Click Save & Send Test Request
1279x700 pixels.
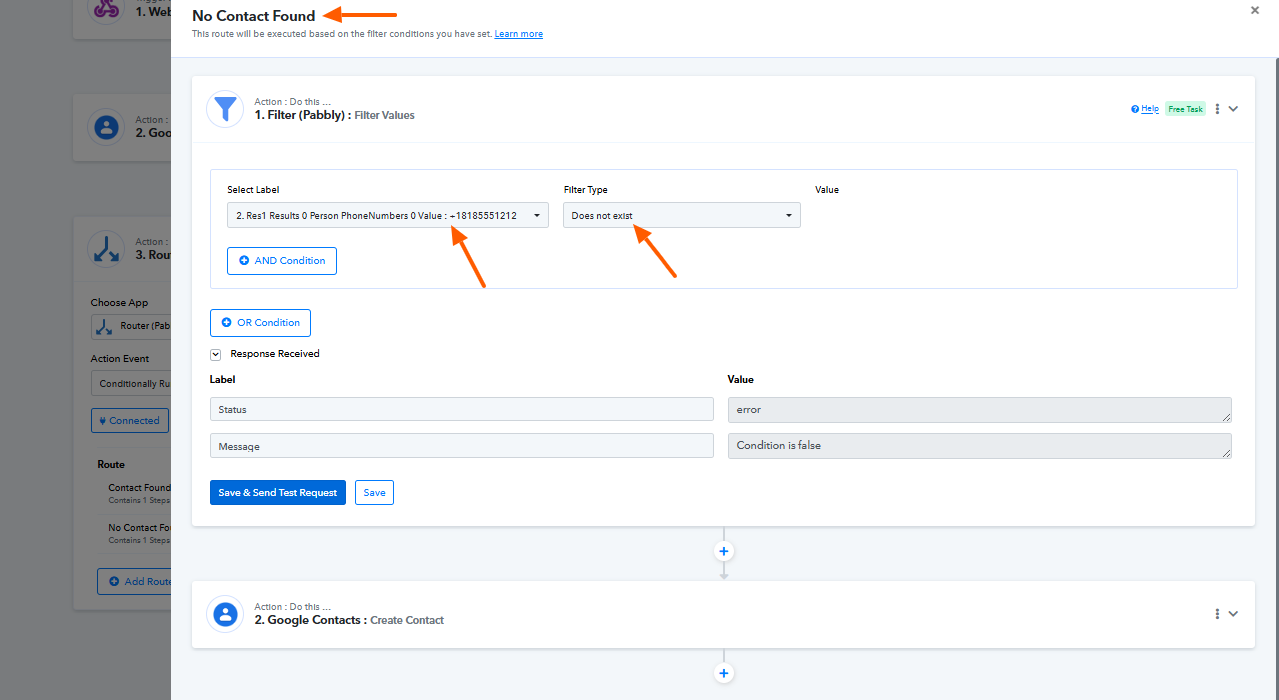pyautogui.click(x=277, y=492)
